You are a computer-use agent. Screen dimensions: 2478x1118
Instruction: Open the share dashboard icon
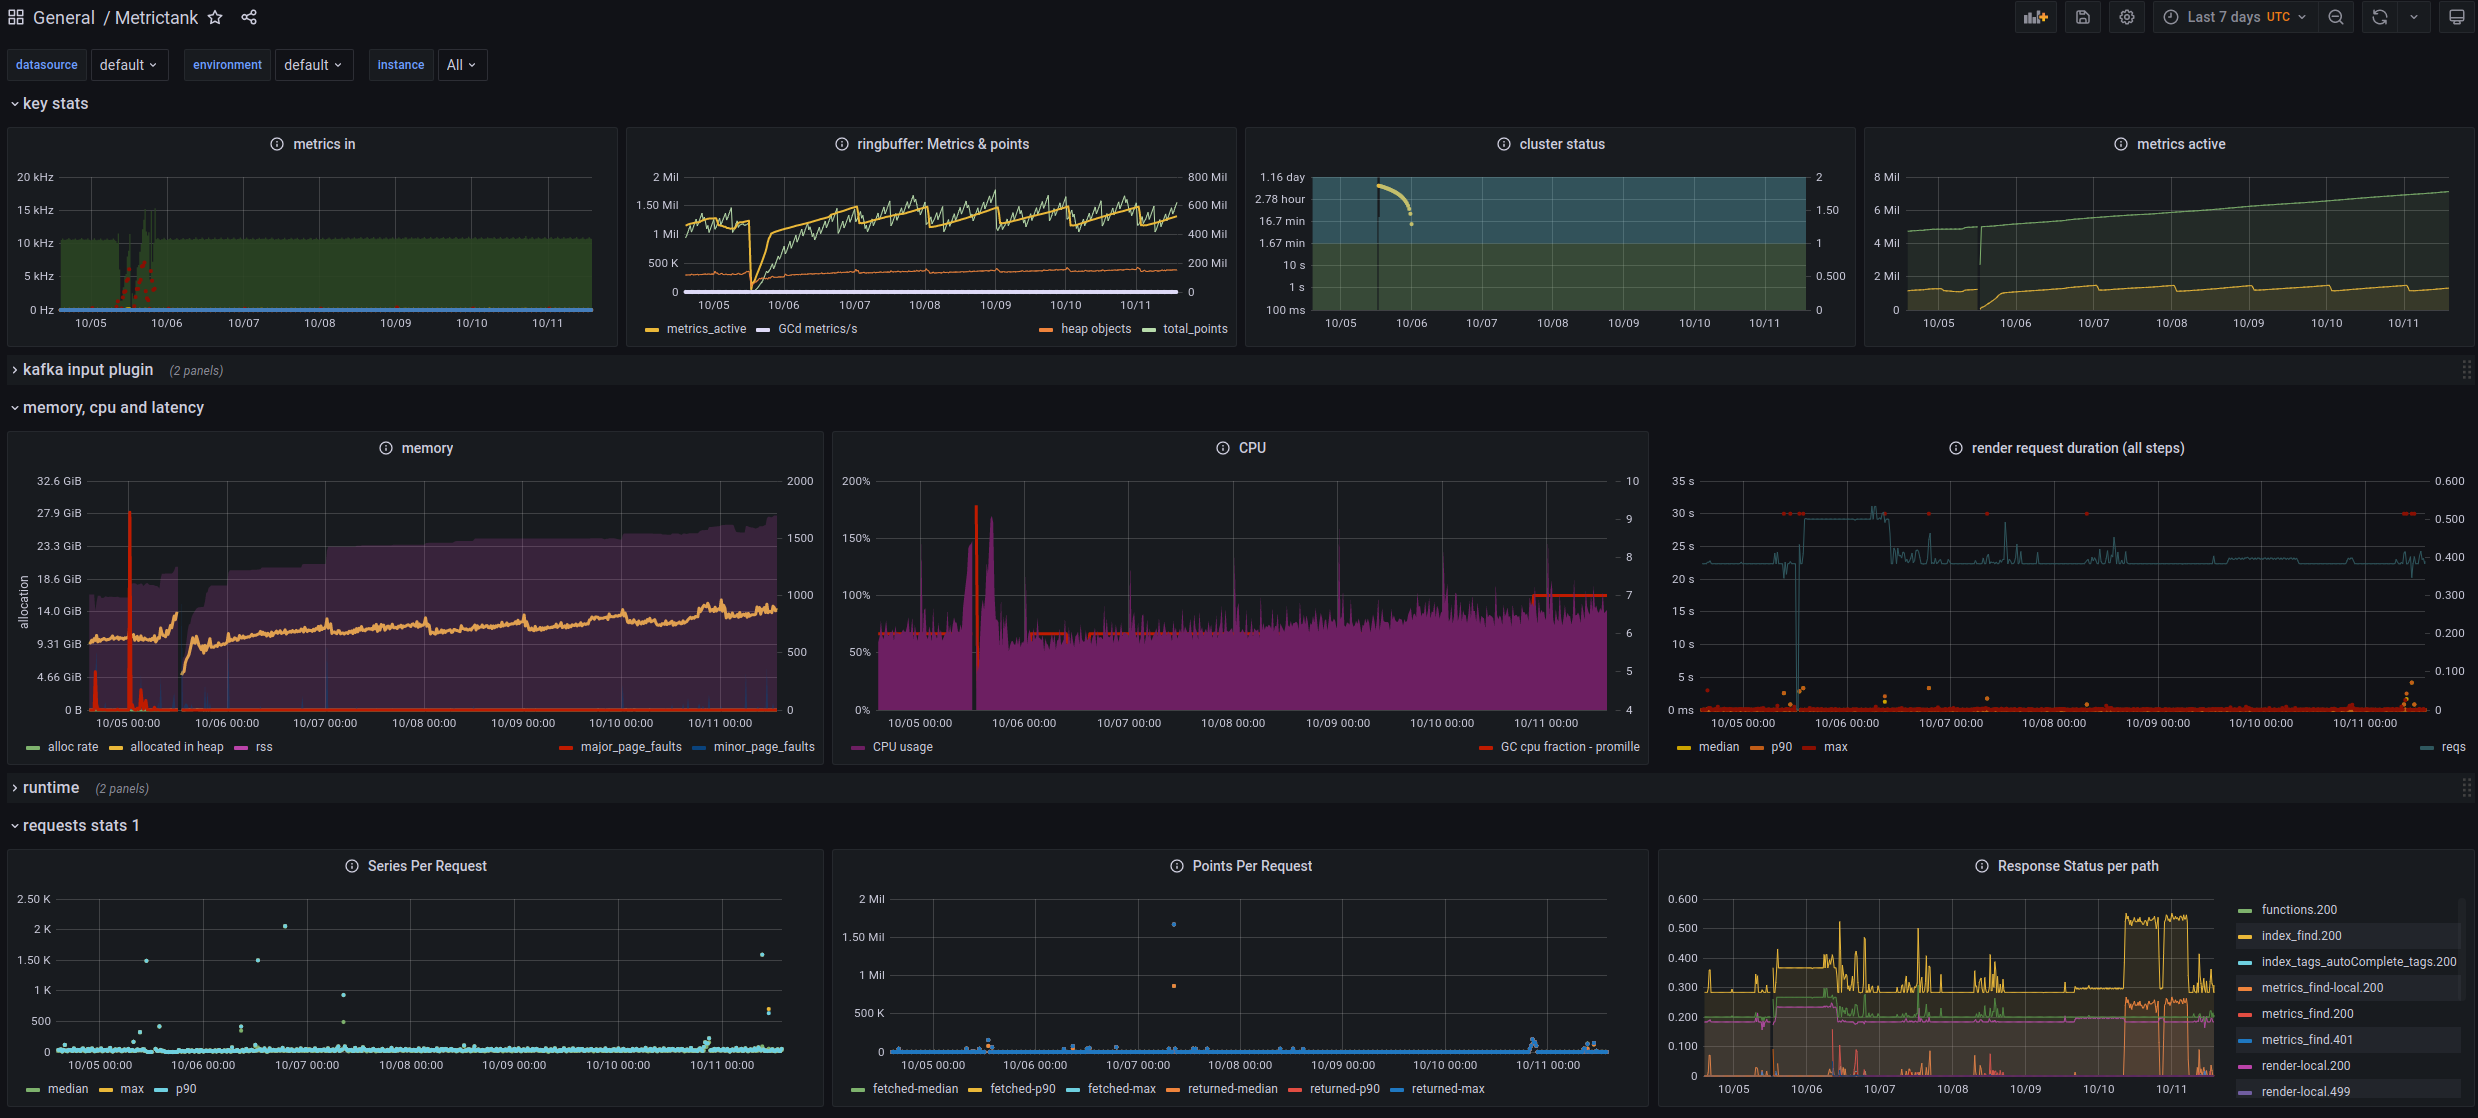pos(248,17)
